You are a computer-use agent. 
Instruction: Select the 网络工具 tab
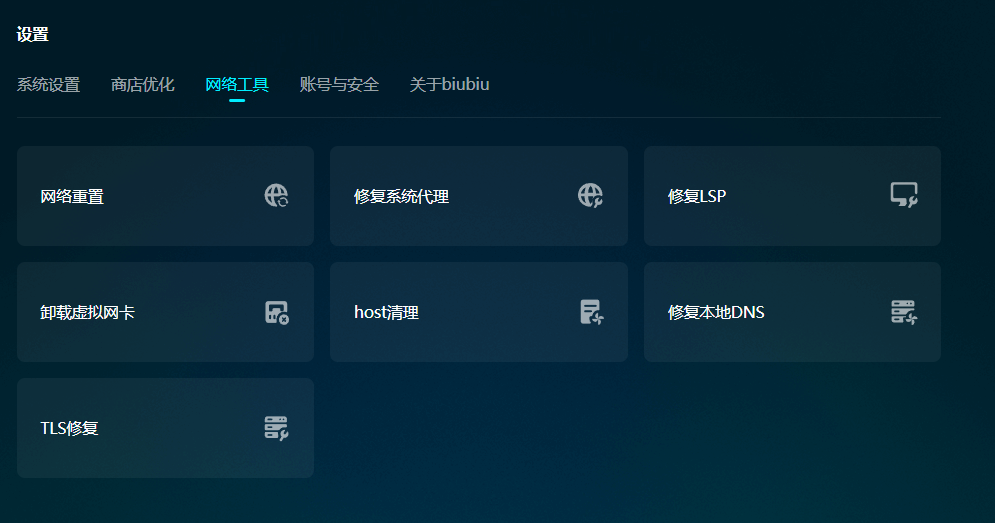point(237,85)
